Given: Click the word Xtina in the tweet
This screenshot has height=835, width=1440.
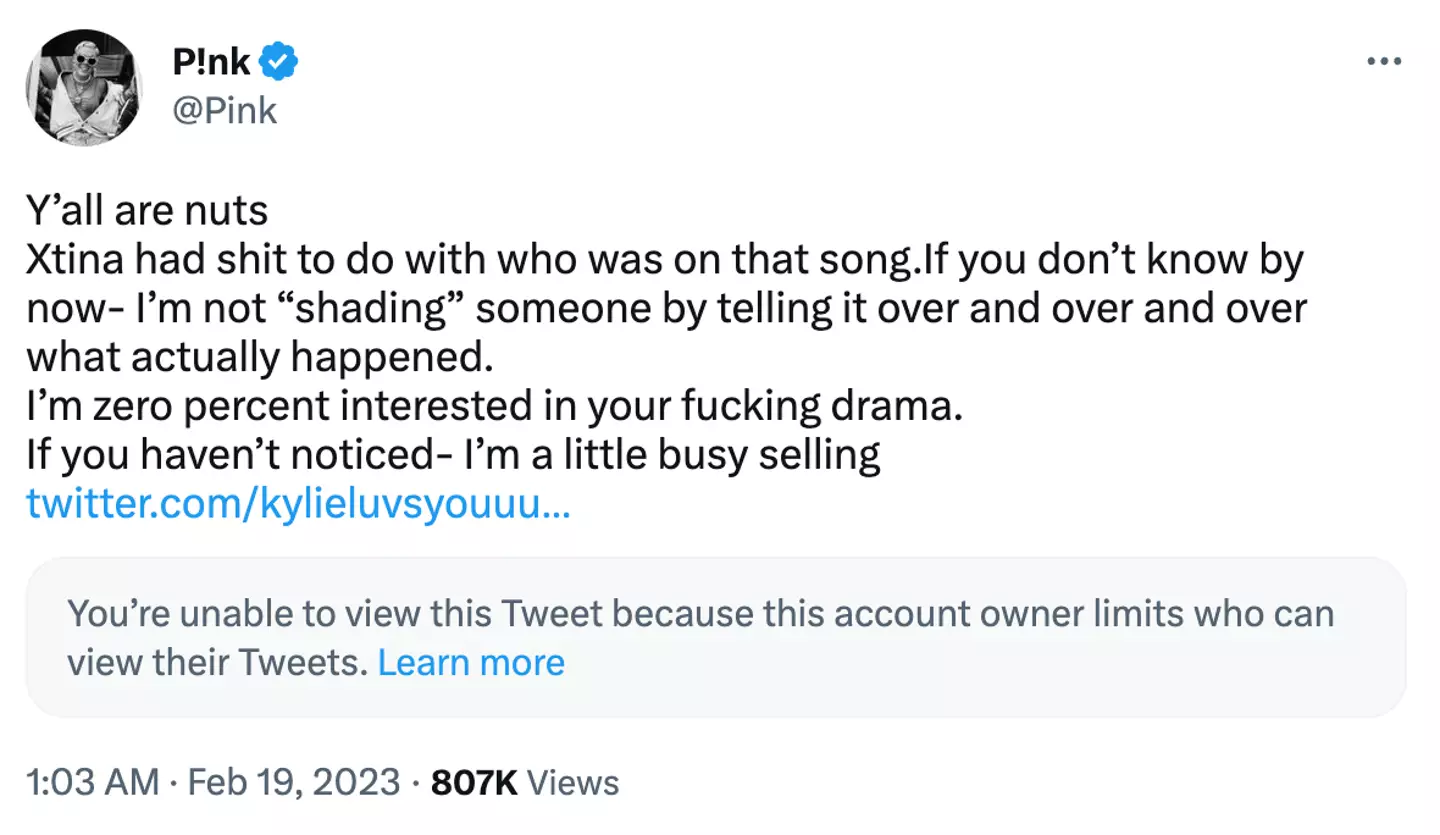Looking at the screenshot, I should [75, 260].
